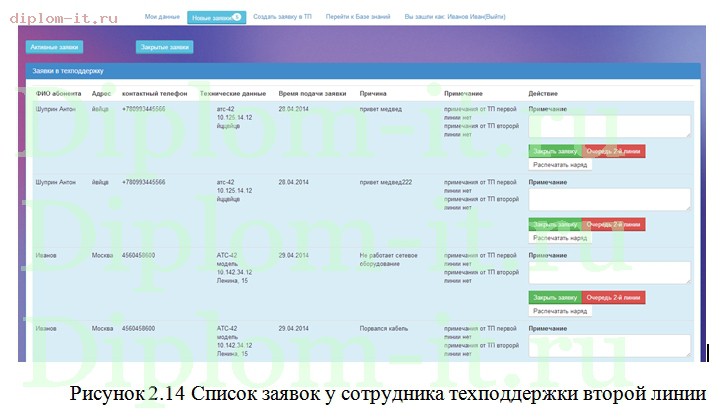Click the new requests count badge
This screenshot has width=722, height=418.
click(237, 17)
